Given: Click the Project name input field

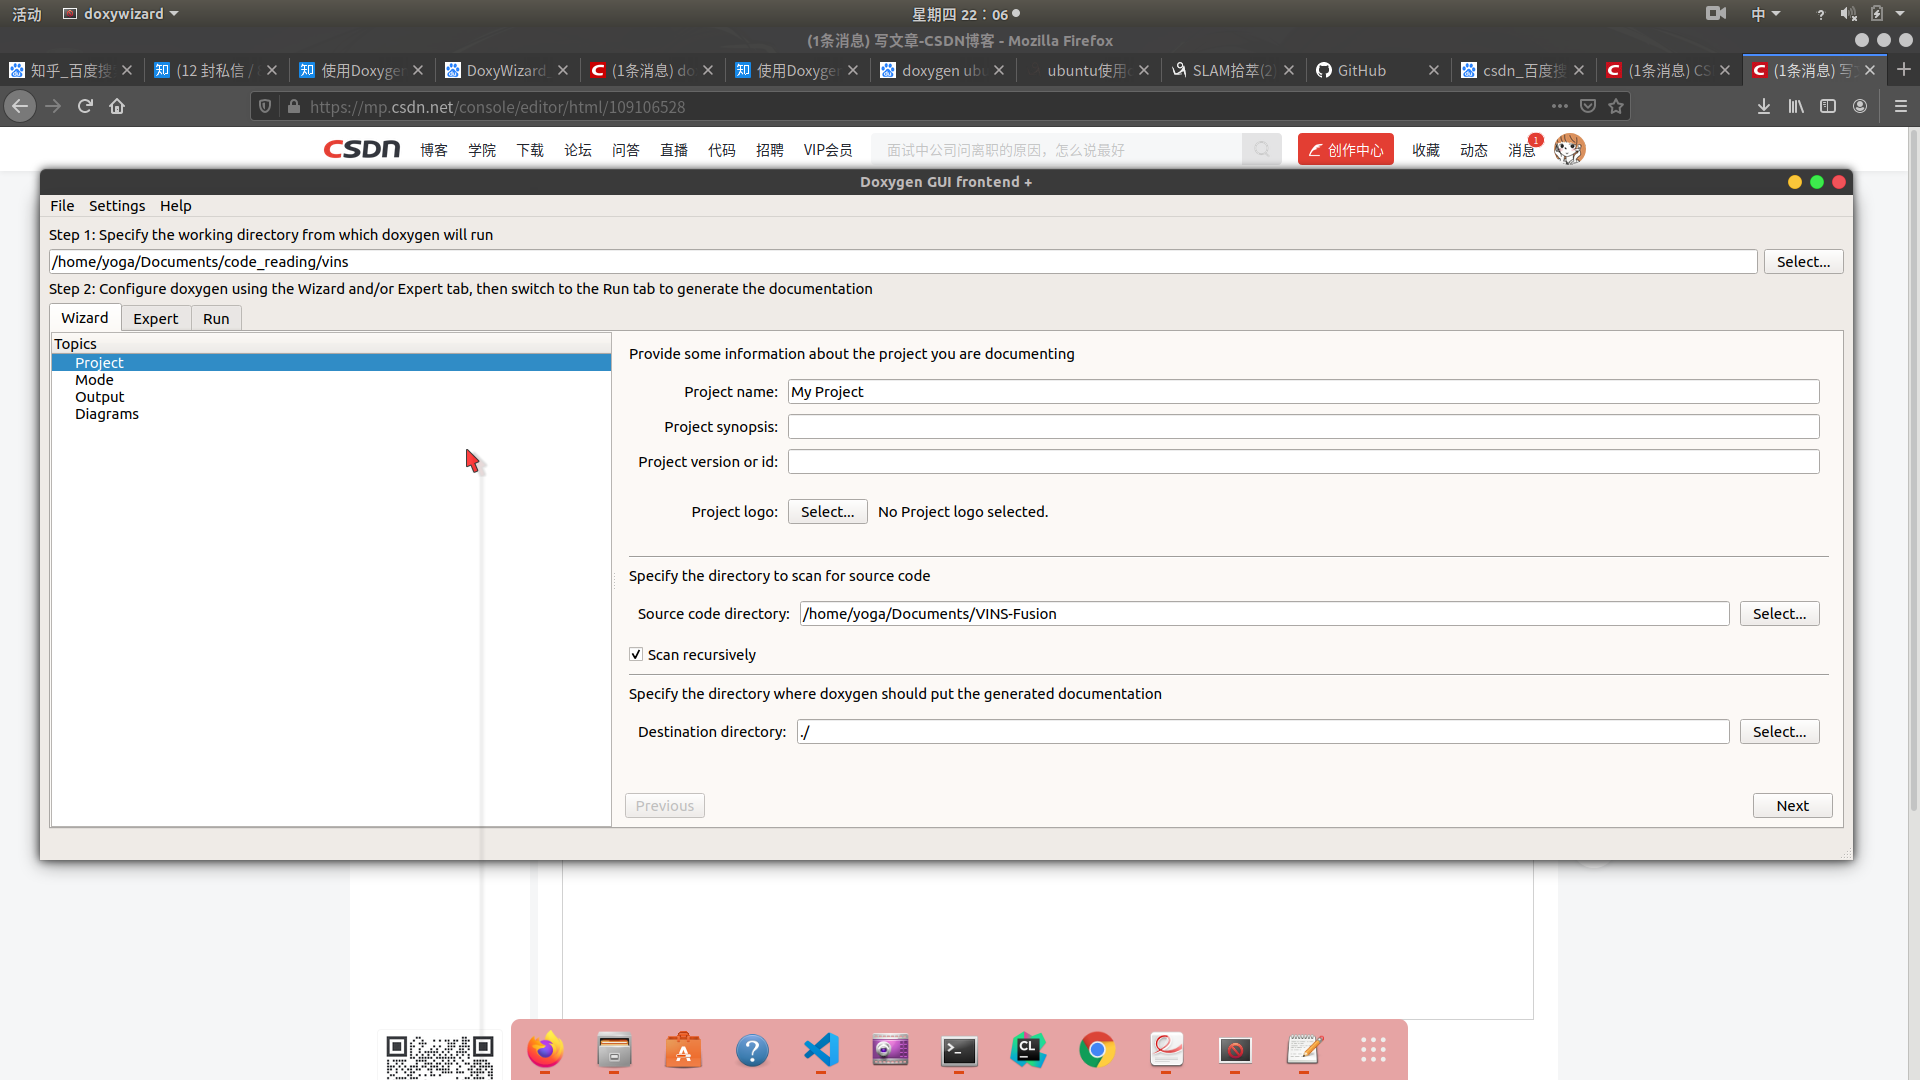Looking at the screenshot, I should [1303, 392].
